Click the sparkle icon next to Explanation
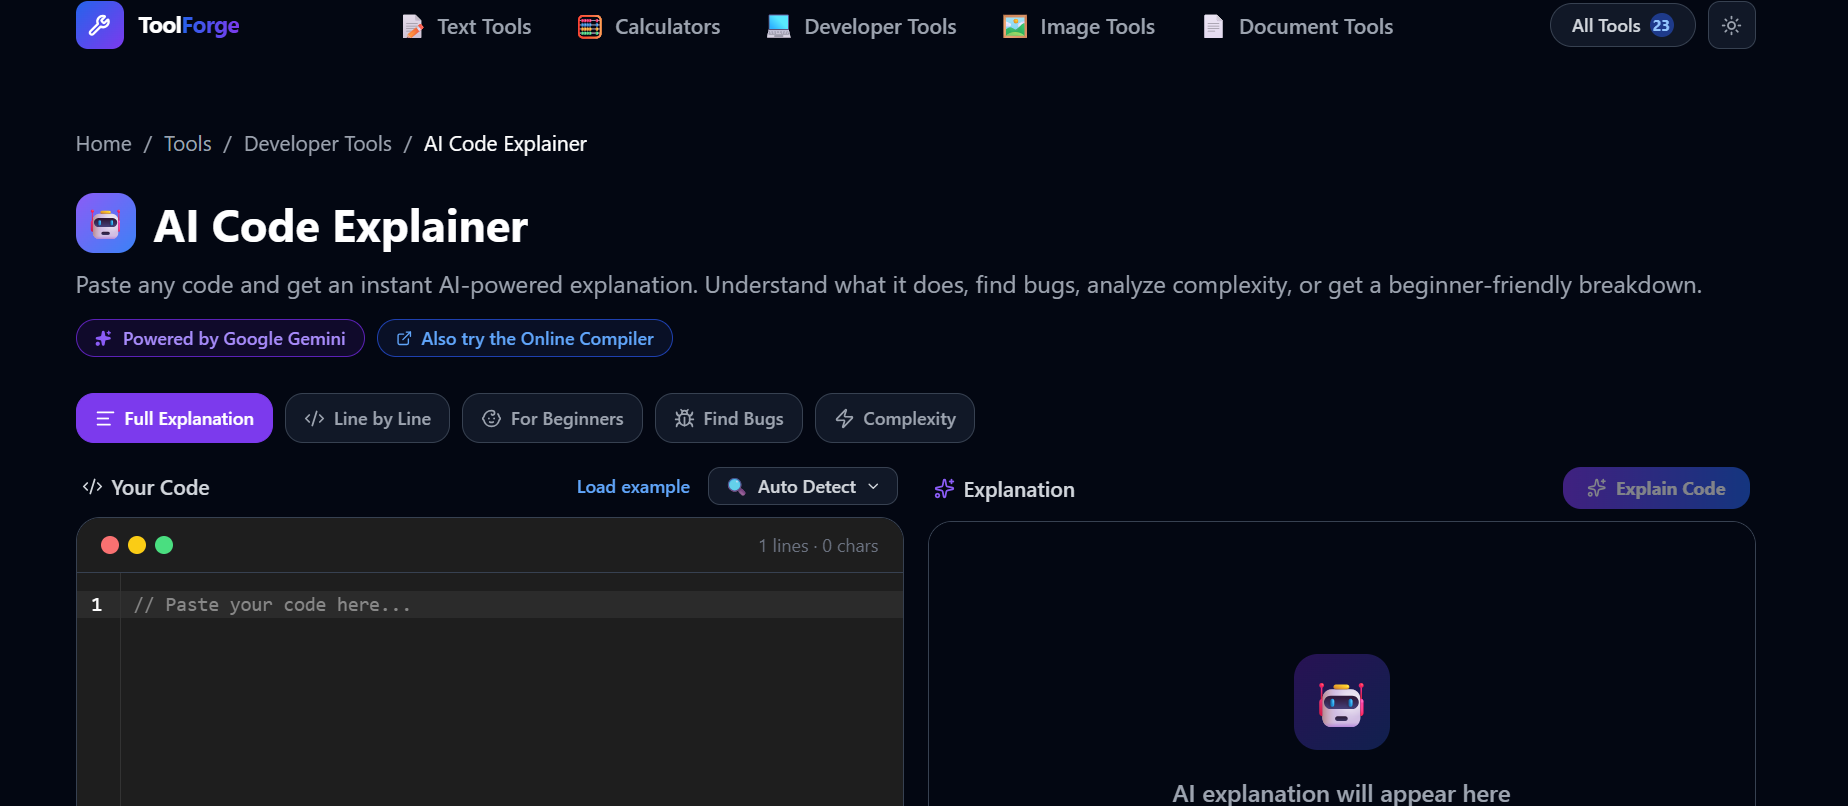Viewport: 1848px width, 806px height. [x=944, y=489]
